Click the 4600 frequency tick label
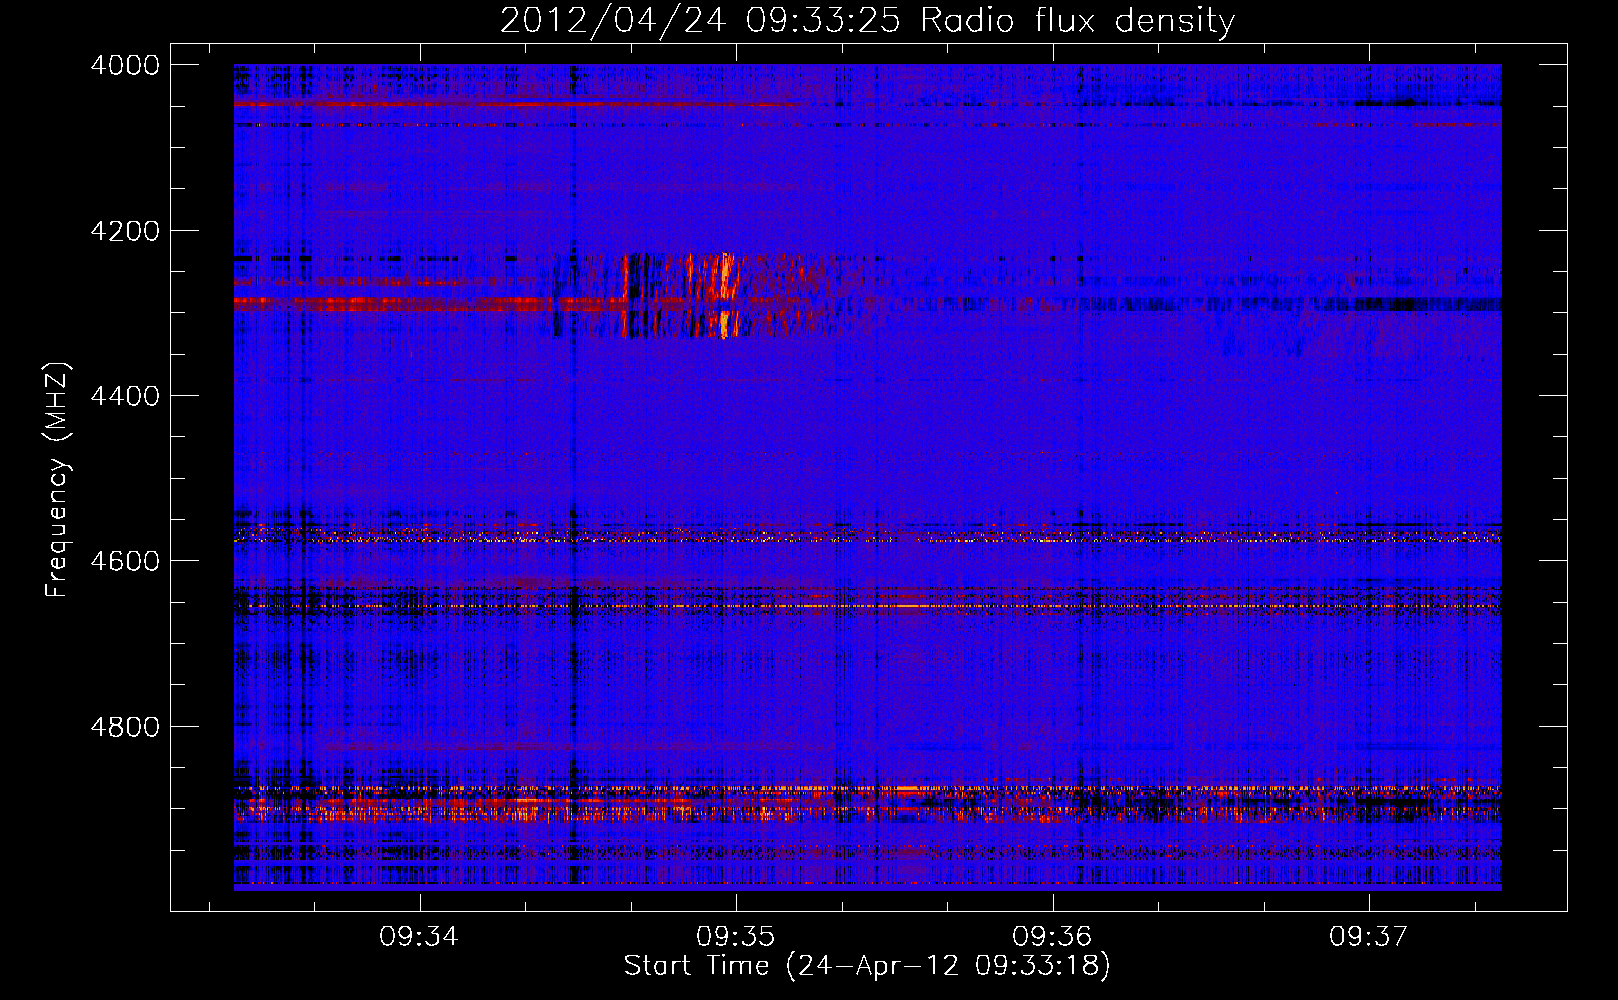The height and width of the screenshot is (1000, 1618). pyautogui.click(x=125, y=561)
